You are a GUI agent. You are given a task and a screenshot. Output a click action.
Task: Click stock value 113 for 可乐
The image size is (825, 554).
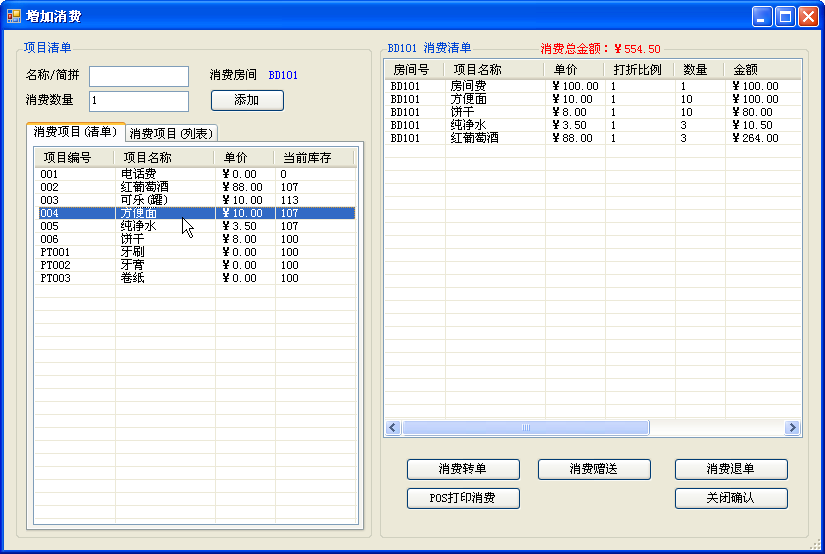[x=290, y=200]
